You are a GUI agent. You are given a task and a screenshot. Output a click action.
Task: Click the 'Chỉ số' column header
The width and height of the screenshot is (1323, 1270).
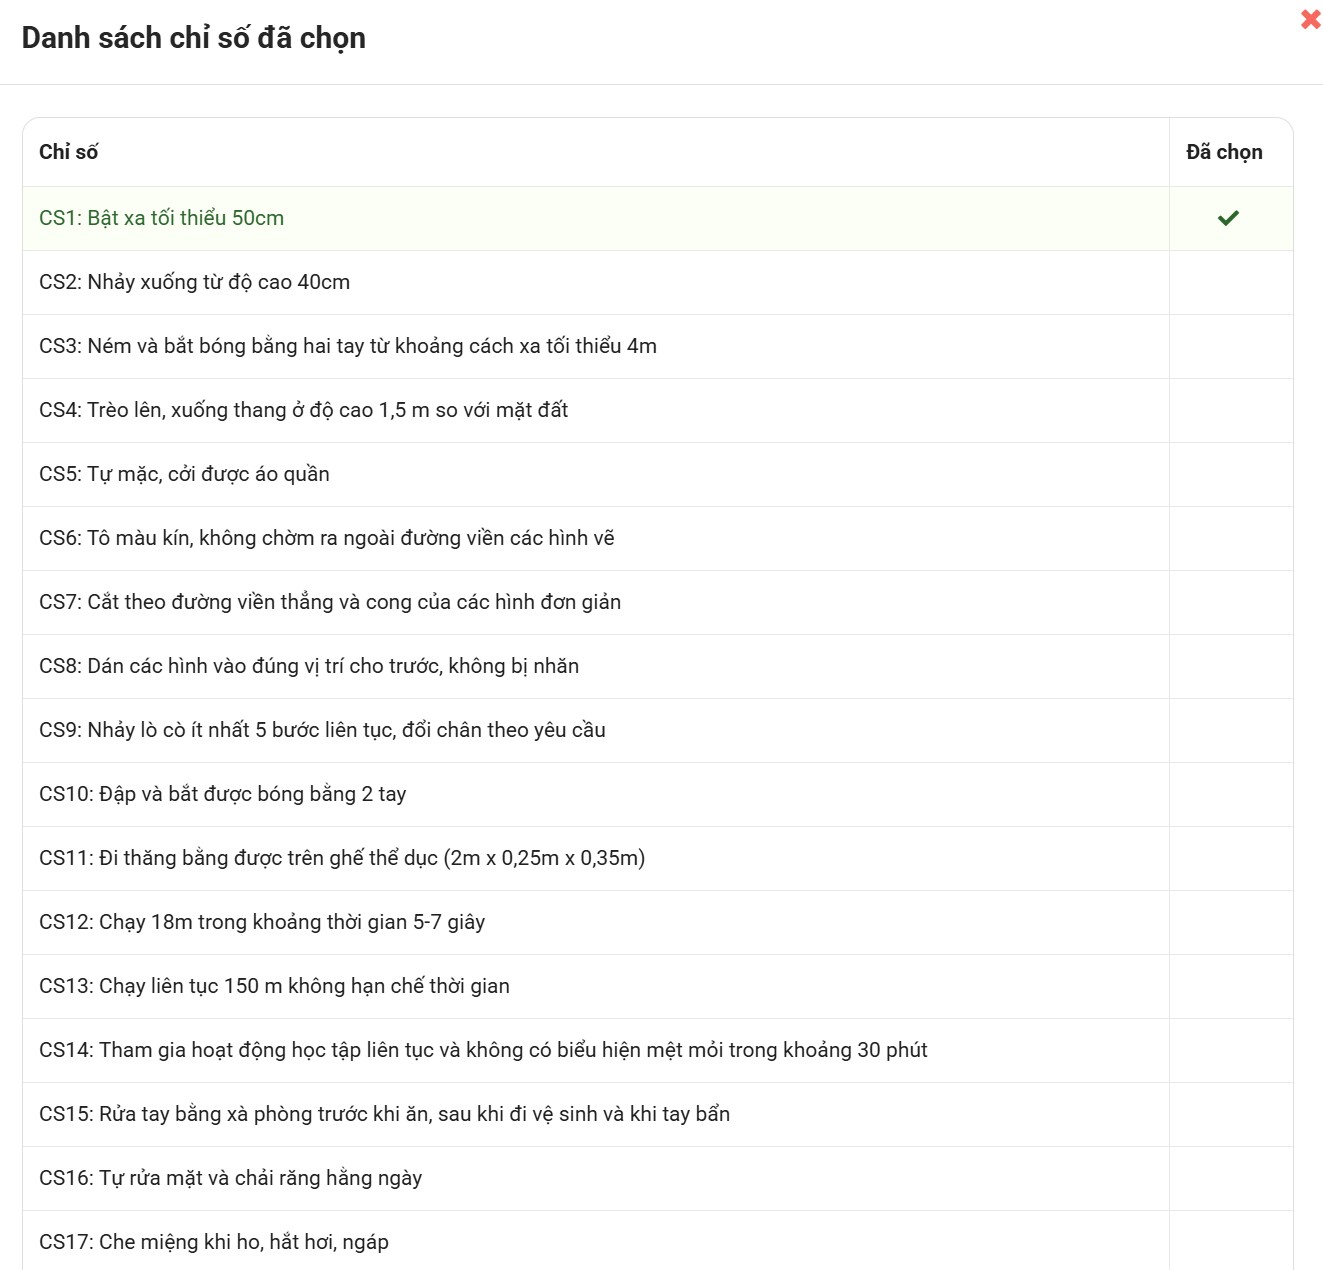point(69,152)
